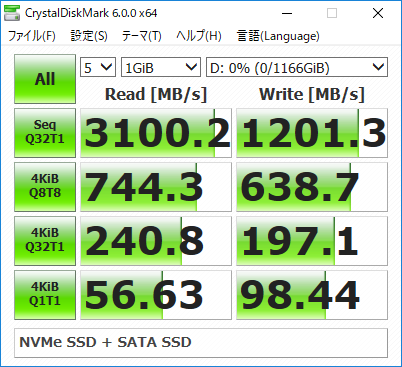Viewport: 402px width, 367px height.
Task: Open the test size dropdown showing 1GiB
Action: pos(161,67)
